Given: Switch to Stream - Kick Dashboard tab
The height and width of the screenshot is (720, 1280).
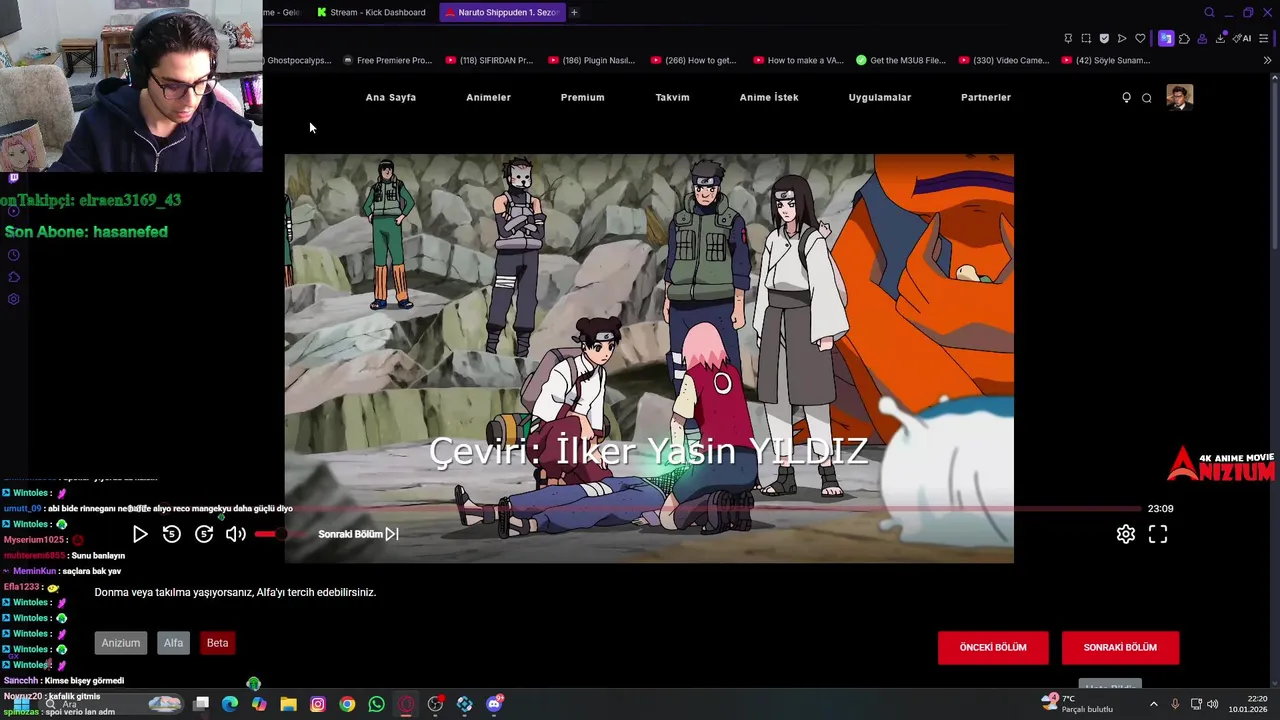Looking at the screenshot, I should coord(371,12).
